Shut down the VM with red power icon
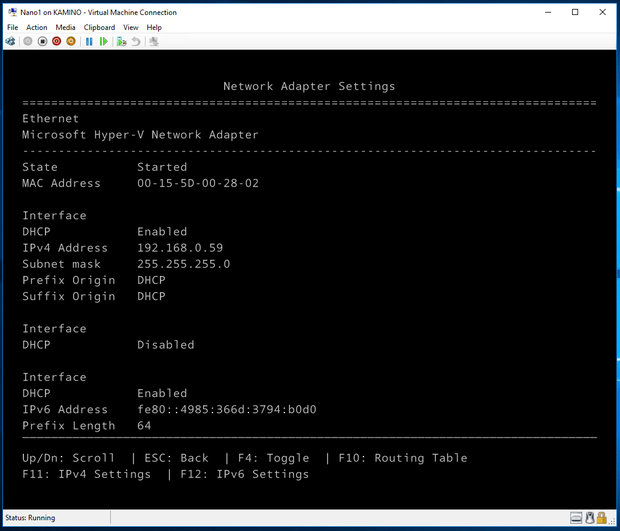The width and height of the screenshot is (620, 531). coord(57,41)
